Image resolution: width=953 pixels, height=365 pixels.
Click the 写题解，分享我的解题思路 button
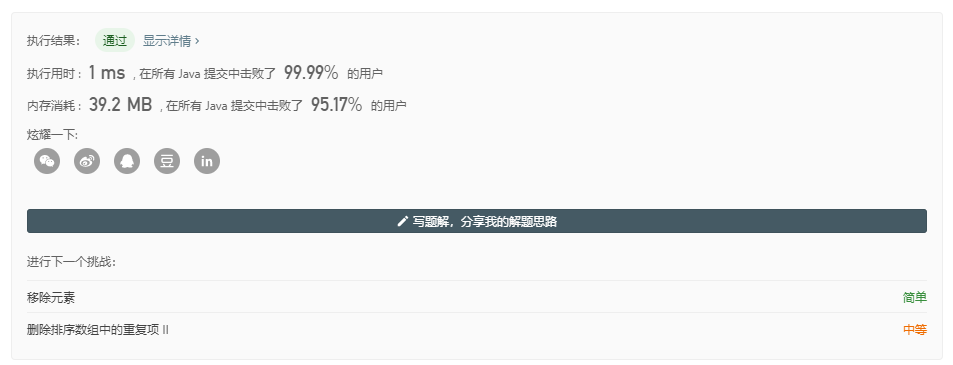pos(476,221)
